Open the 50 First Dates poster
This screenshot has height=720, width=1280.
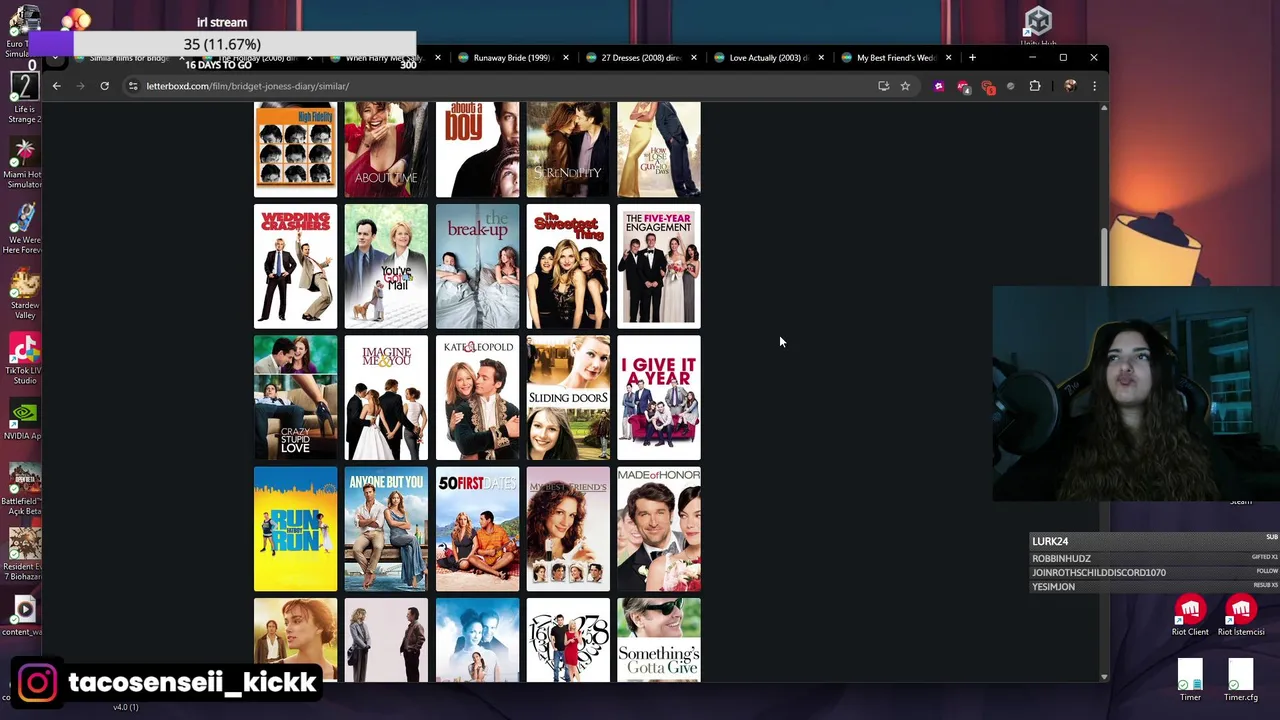coord(477,529)
